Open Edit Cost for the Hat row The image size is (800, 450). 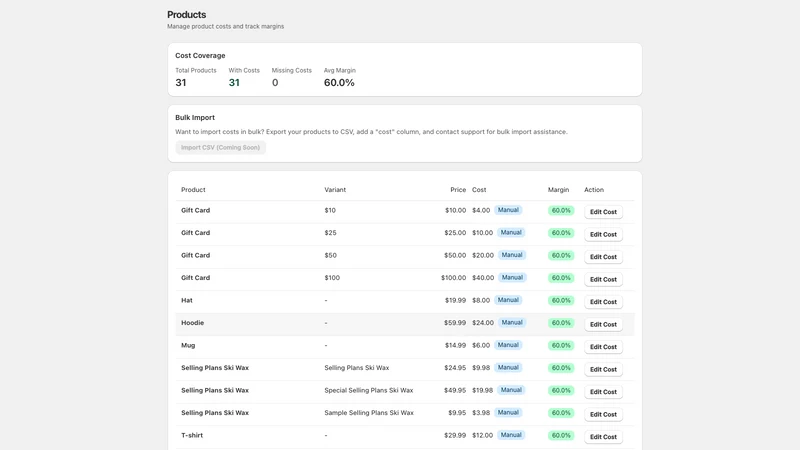[x=603, y=302]
